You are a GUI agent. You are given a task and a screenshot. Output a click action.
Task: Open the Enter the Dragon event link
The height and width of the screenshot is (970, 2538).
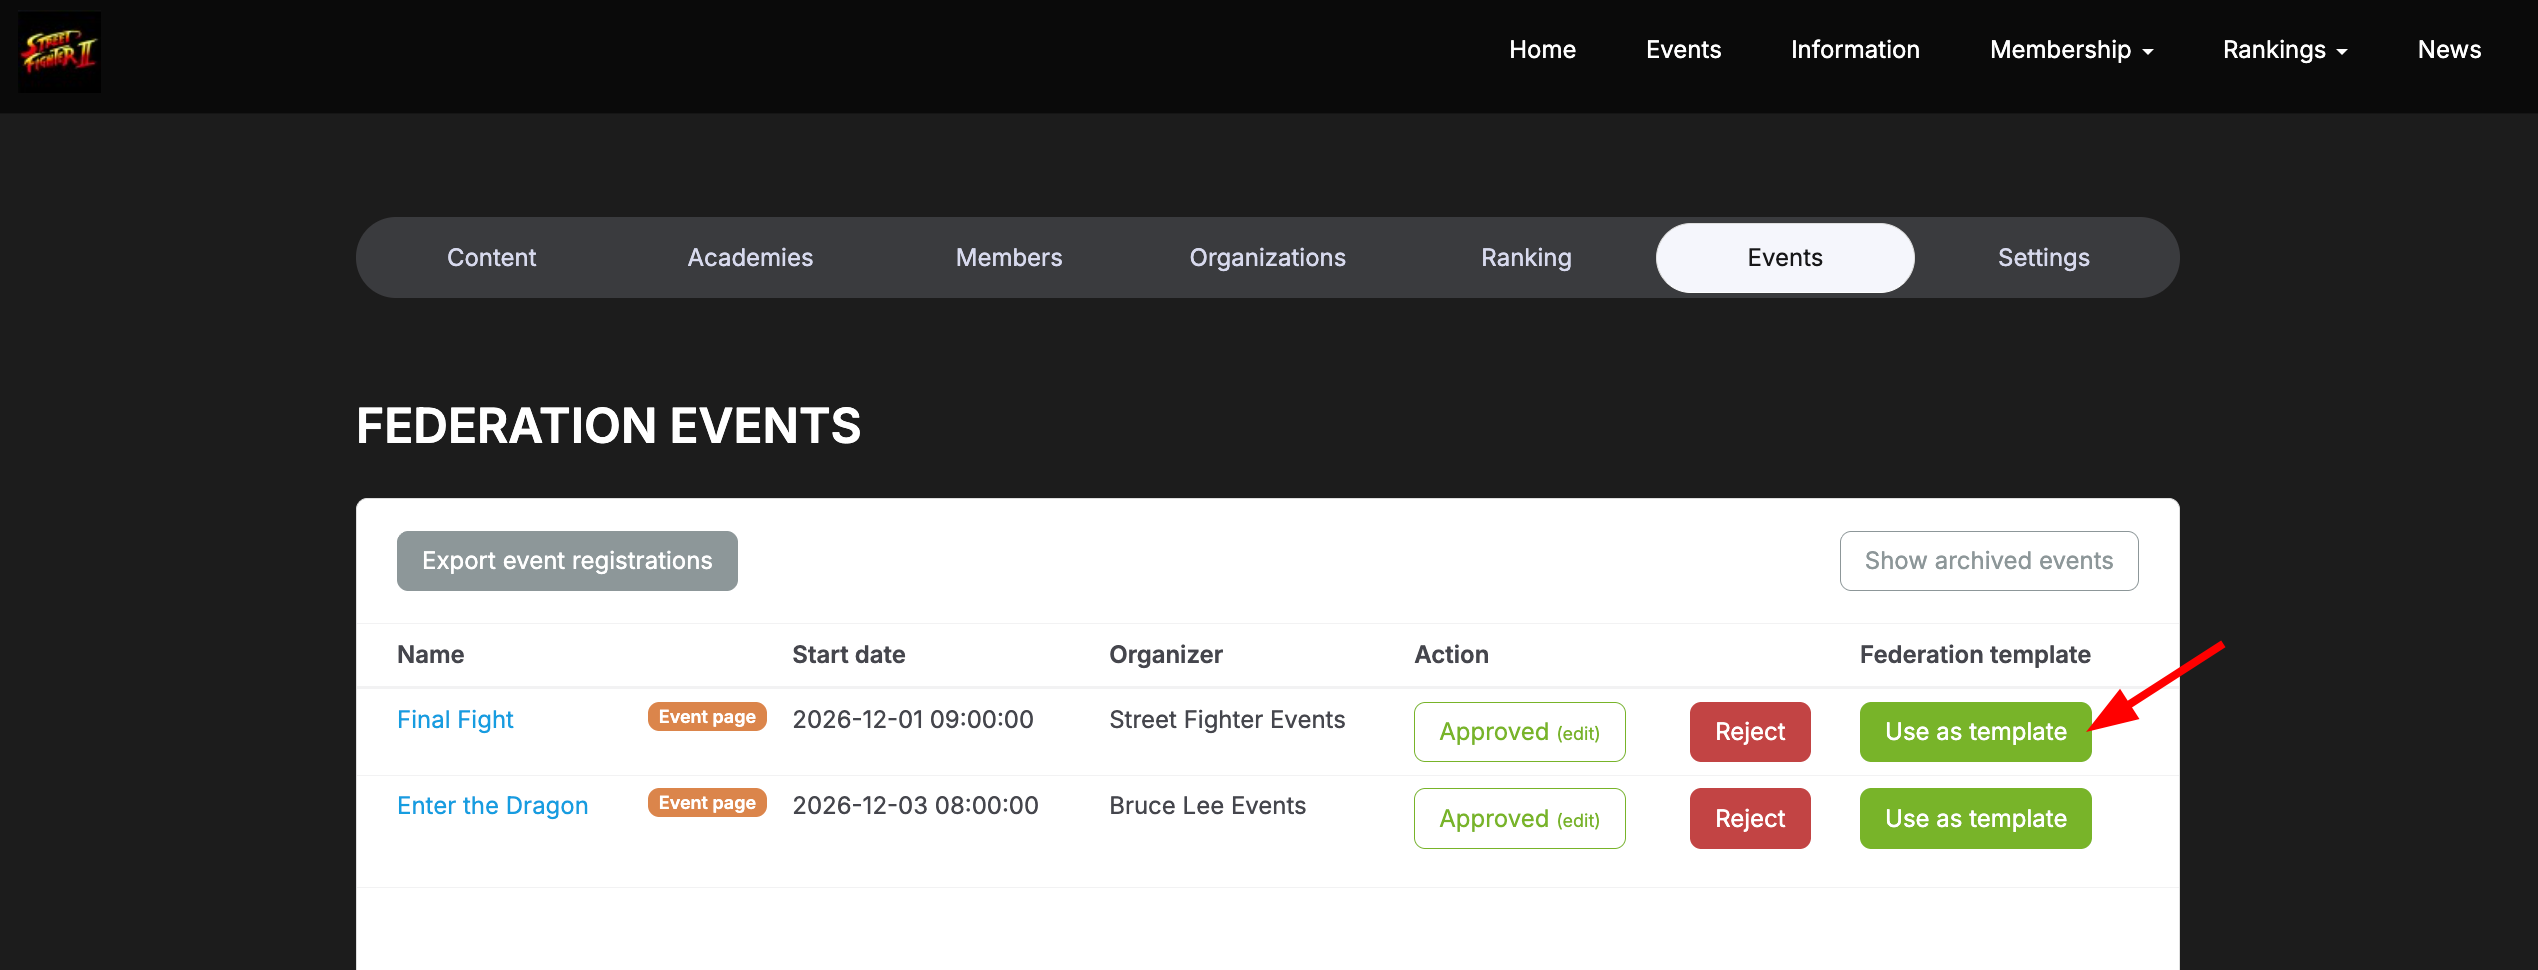click(x=492, y=806)
